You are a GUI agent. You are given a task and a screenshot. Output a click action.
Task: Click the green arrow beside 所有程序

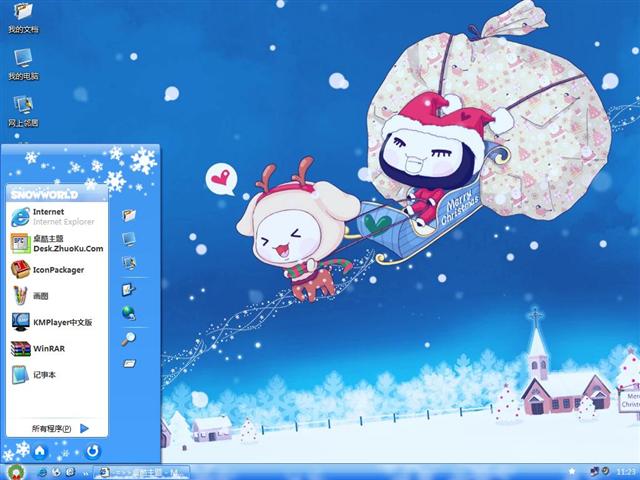pos(84,428)
